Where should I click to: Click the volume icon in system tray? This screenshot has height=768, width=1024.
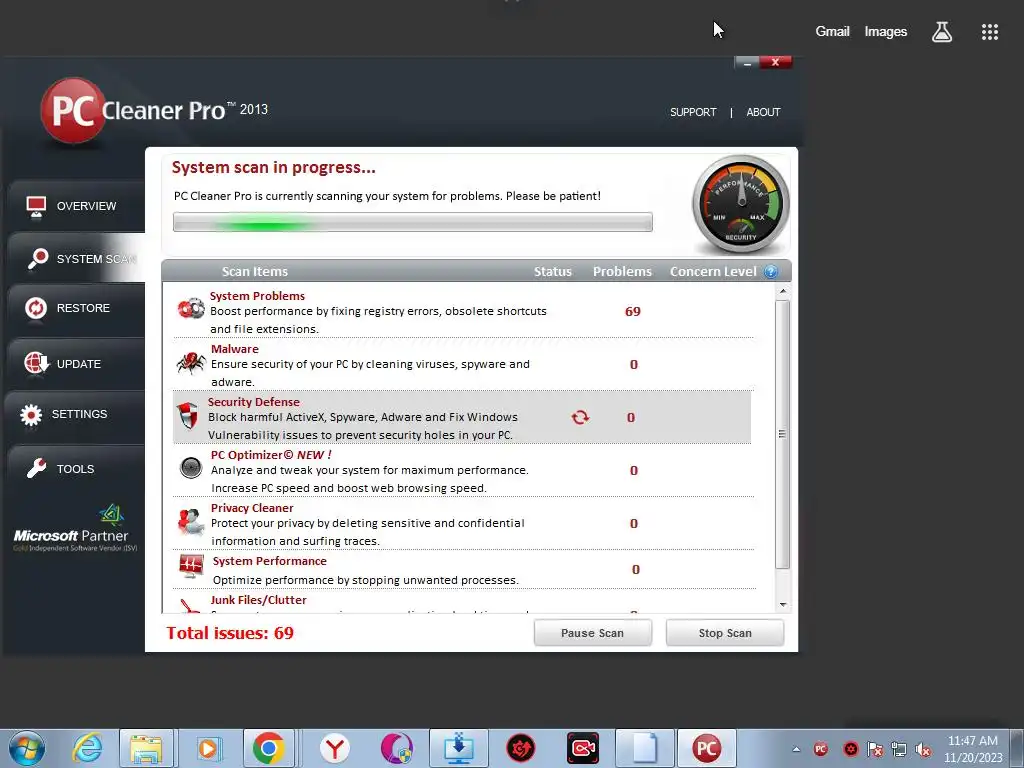(923, 750)
